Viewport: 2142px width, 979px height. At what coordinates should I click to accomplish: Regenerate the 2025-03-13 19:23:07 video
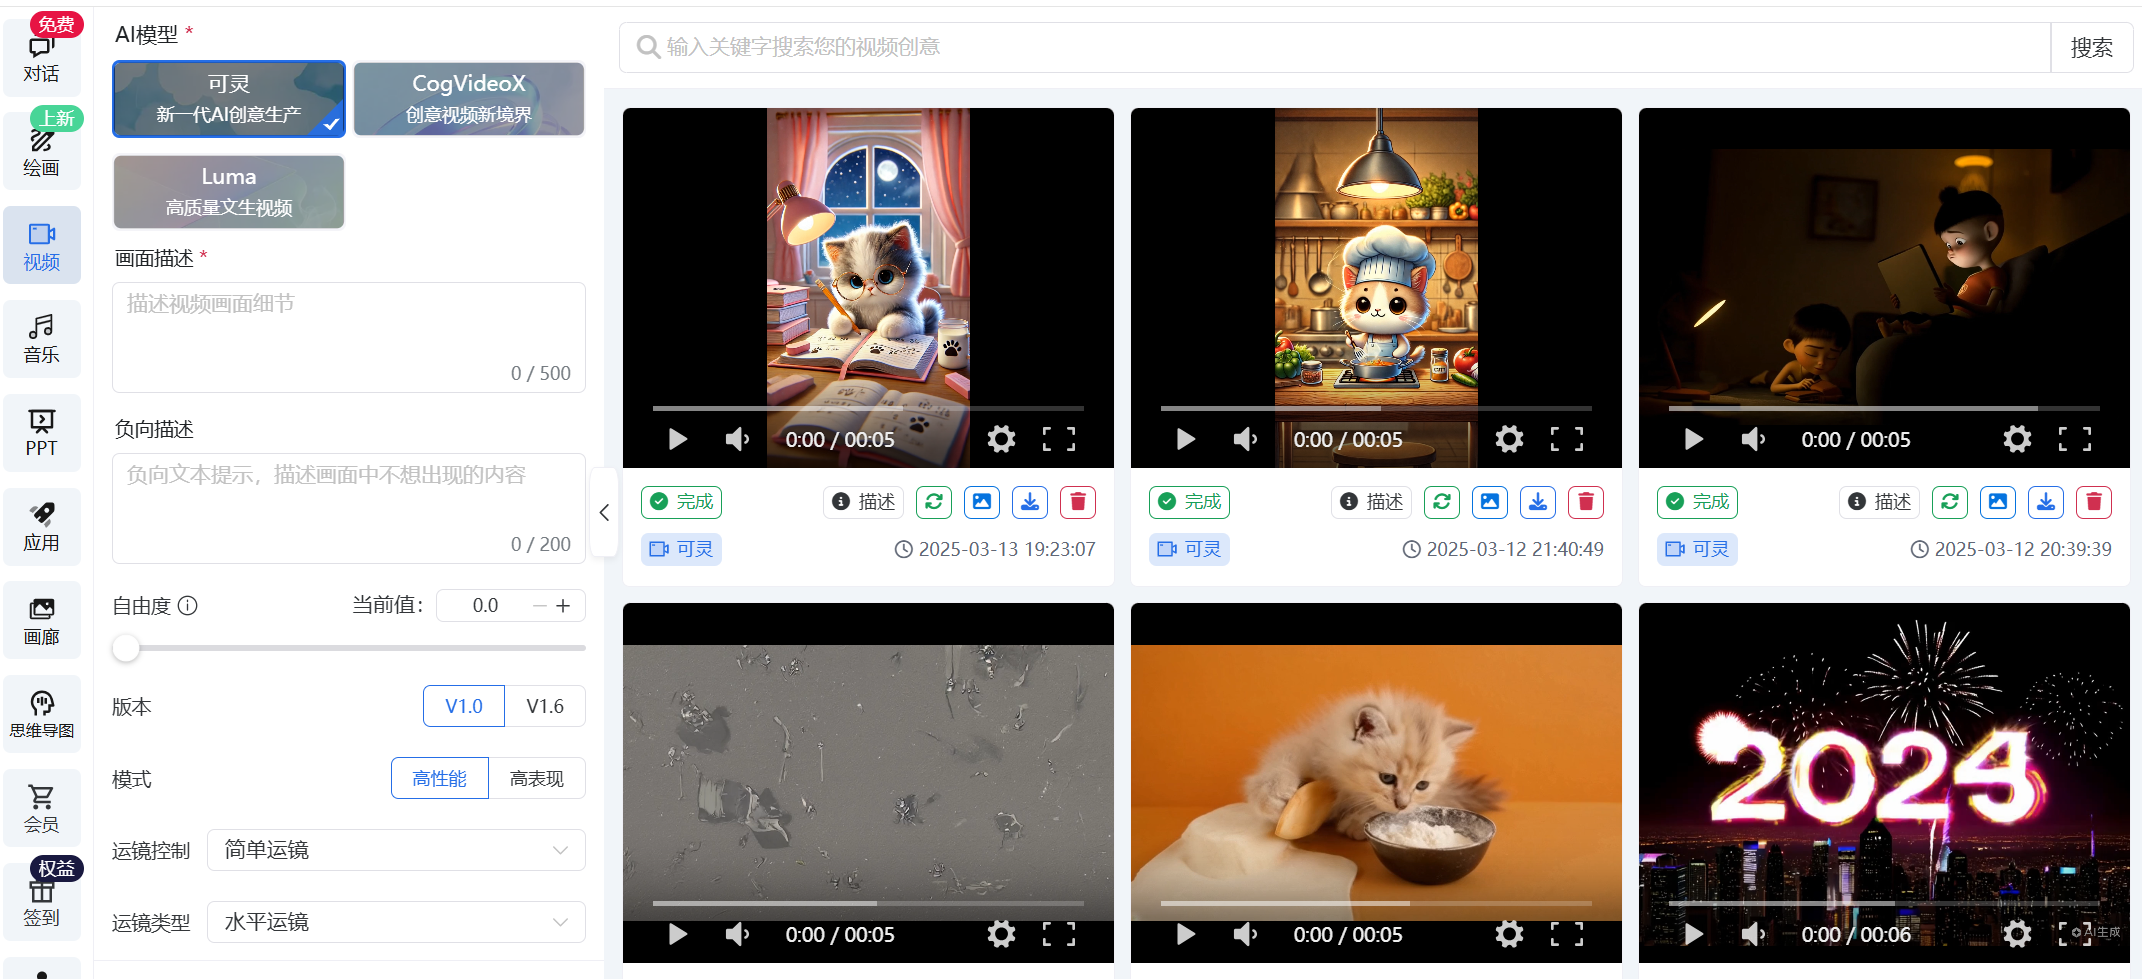click(x=934, y=502)
